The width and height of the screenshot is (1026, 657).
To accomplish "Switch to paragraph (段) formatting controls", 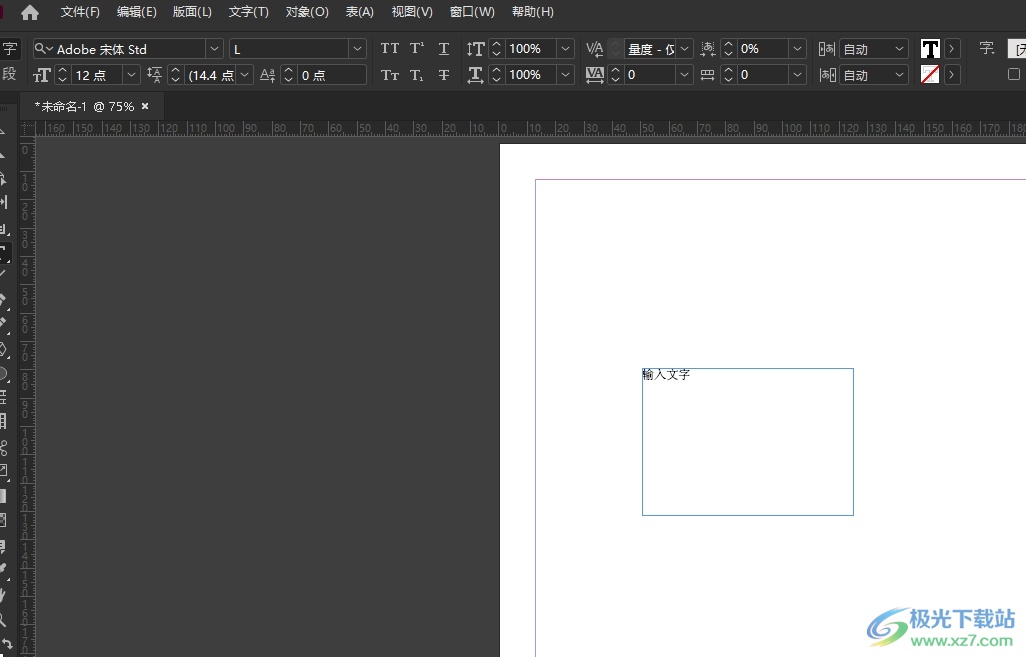I will (9, 74).
